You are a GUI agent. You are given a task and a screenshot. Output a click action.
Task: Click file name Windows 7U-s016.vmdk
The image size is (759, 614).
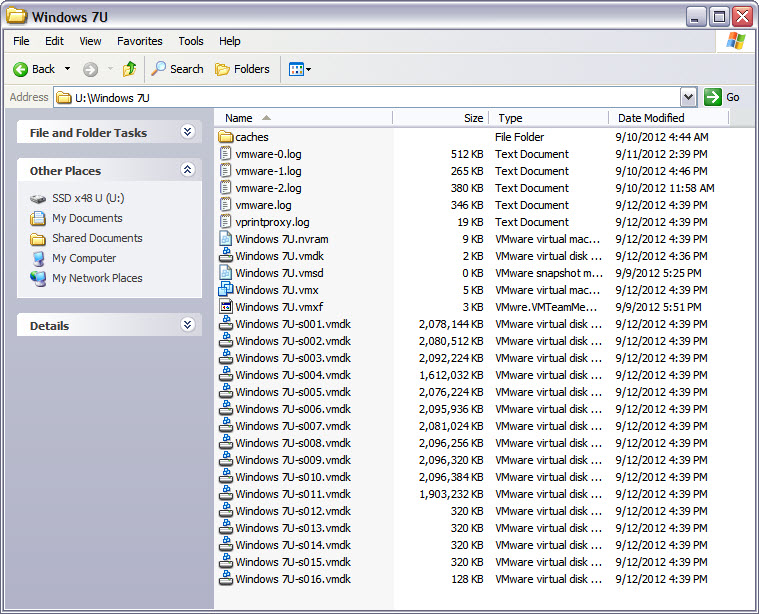(x=293, y=579)
